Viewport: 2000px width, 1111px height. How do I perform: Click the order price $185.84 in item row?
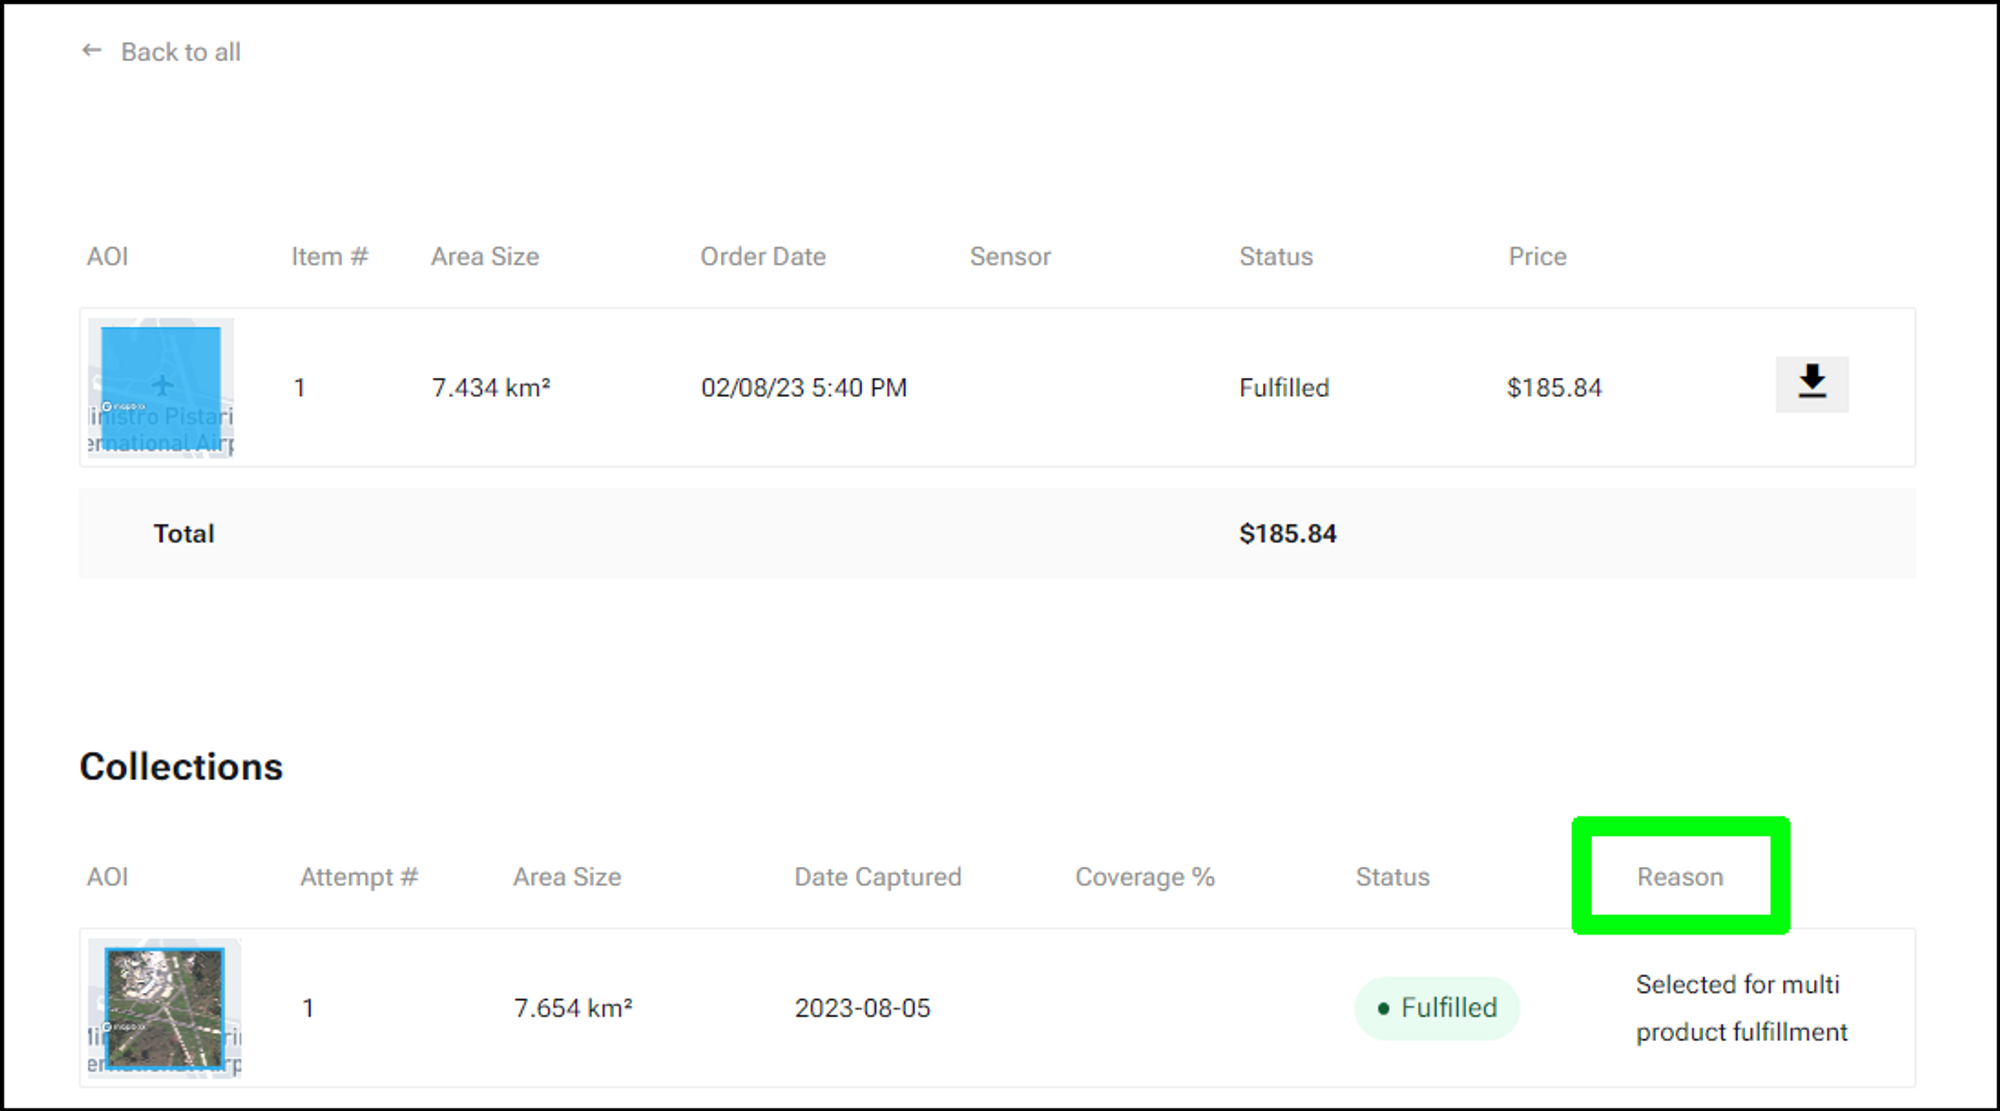1554,388
